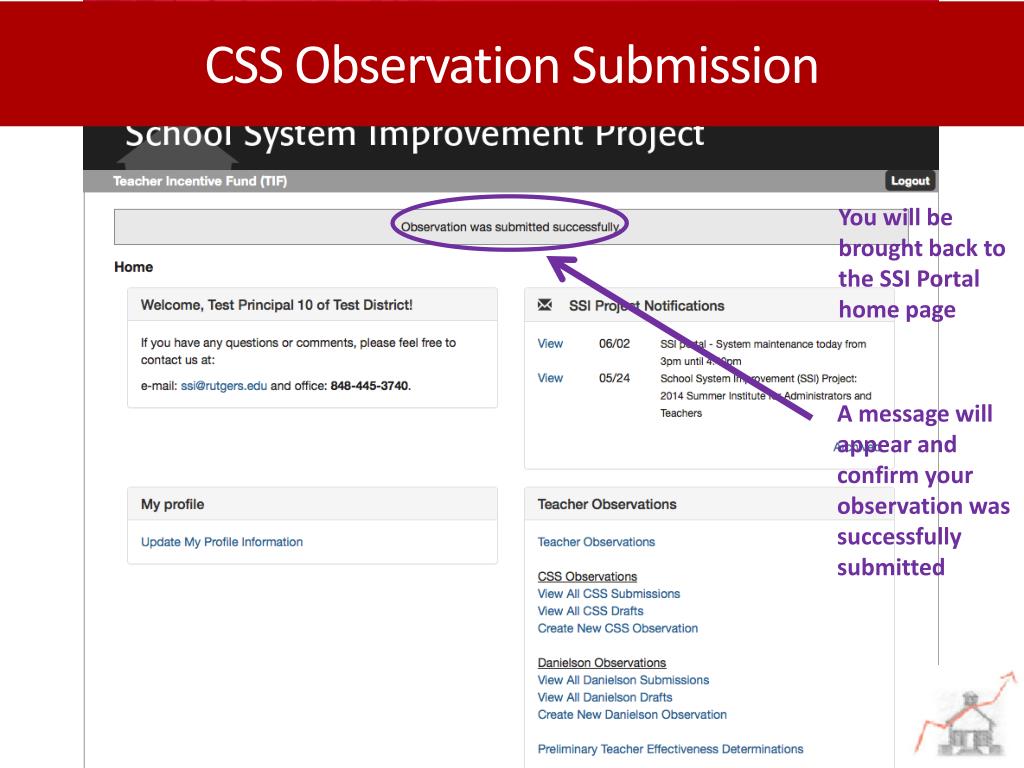Screen dimensions: 1024x768
Task: Open the Teacher Observations link
Action: coord(596,542)
